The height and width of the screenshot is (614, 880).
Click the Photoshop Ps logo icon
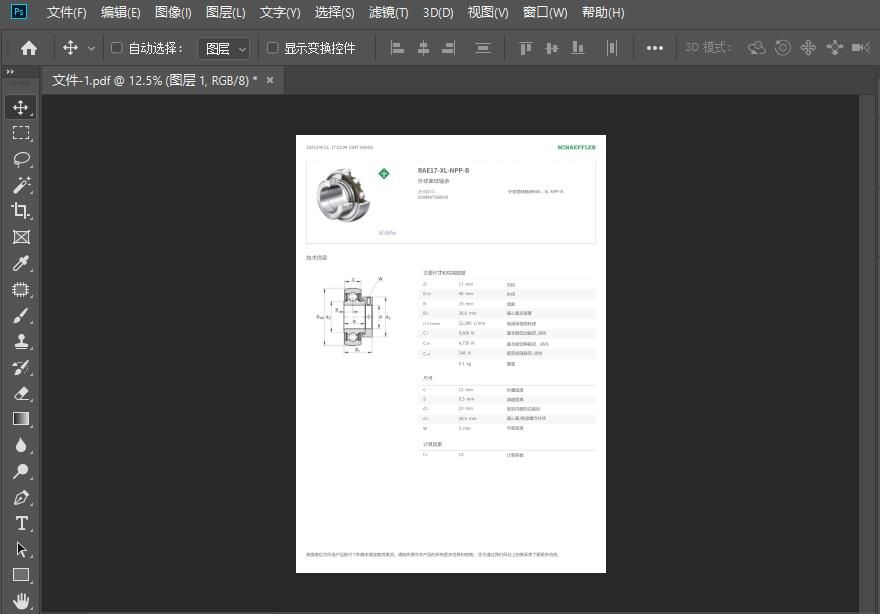coord(19,12)
